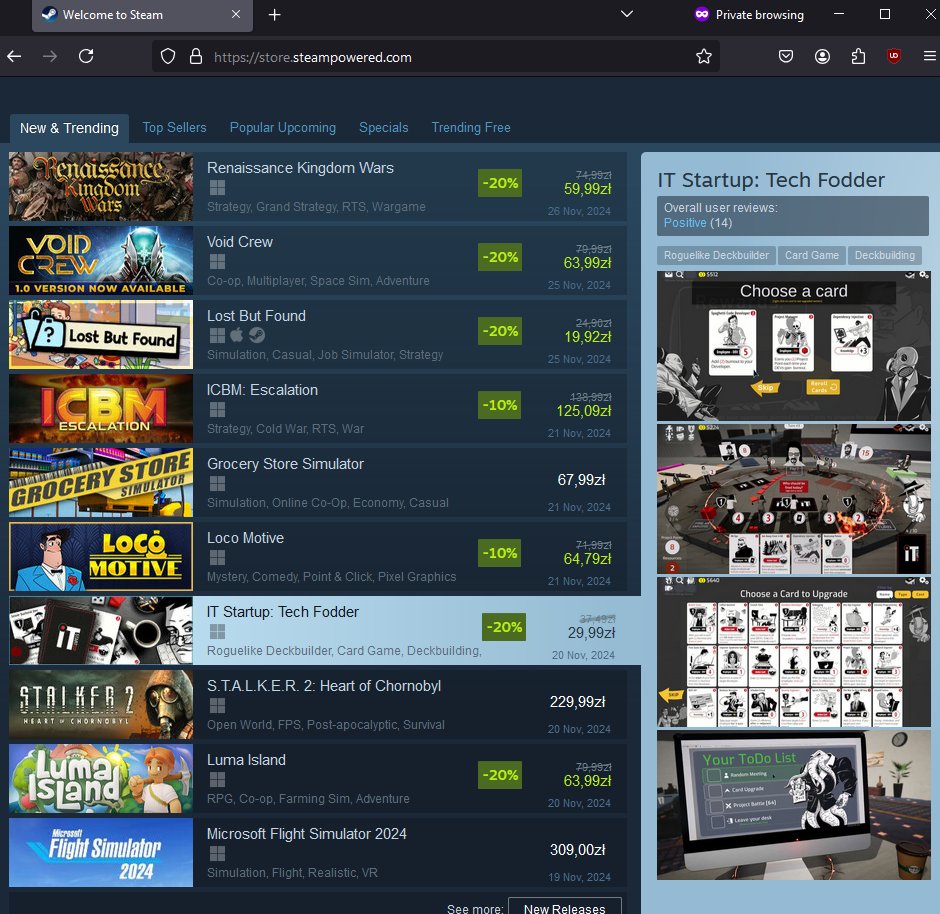Click Windows platform icon under Void Crew

tap(218, 262)
